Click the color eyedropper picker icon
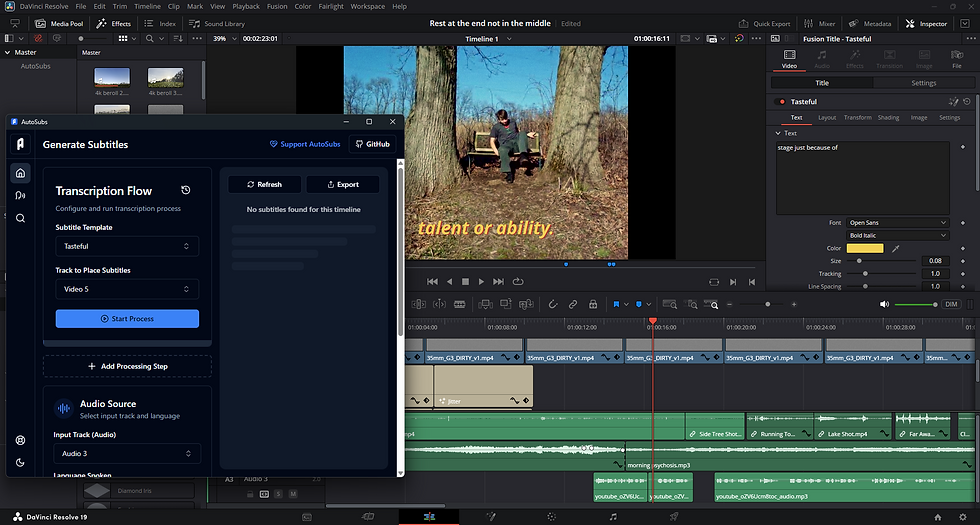 [x=896, y=248]
